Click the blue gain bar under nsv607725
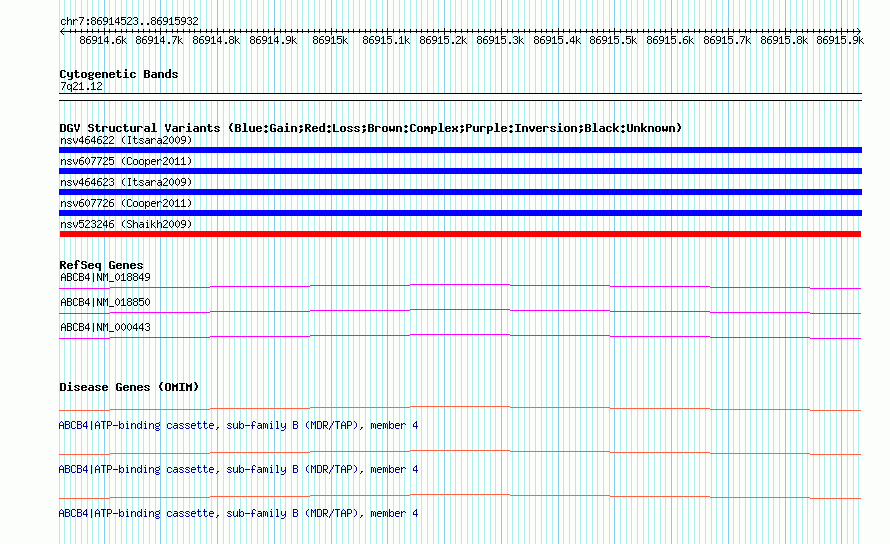Screen dimensions: 890x544 460,171
